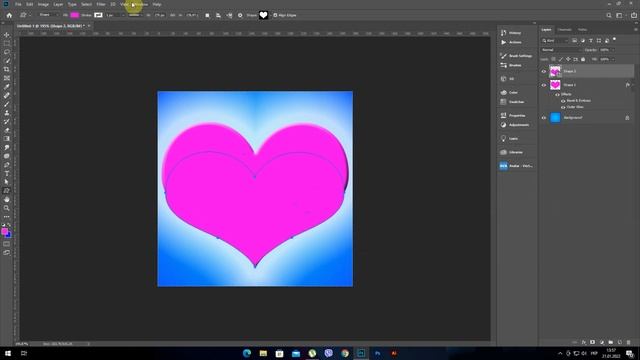The image size is (640, 360).
Task: Click the Home icon in options bar
Action: pyautogui.click(x=9, y=15)
